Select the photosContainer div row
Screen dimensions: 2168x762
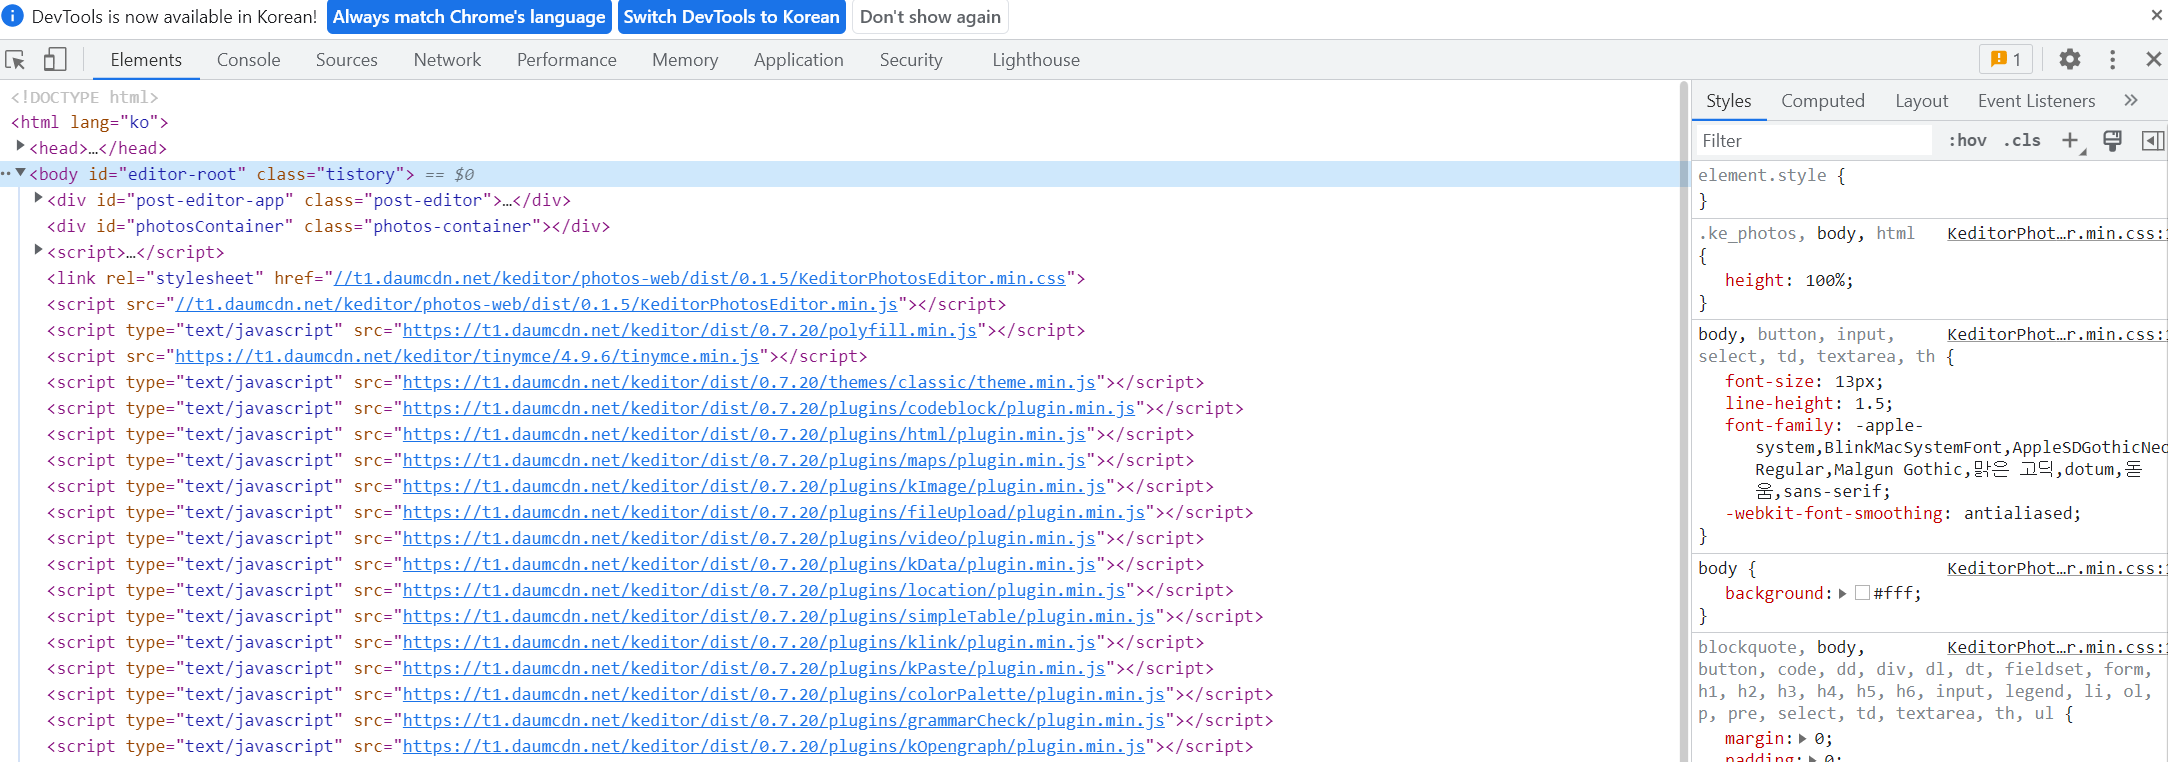(328, 226)
